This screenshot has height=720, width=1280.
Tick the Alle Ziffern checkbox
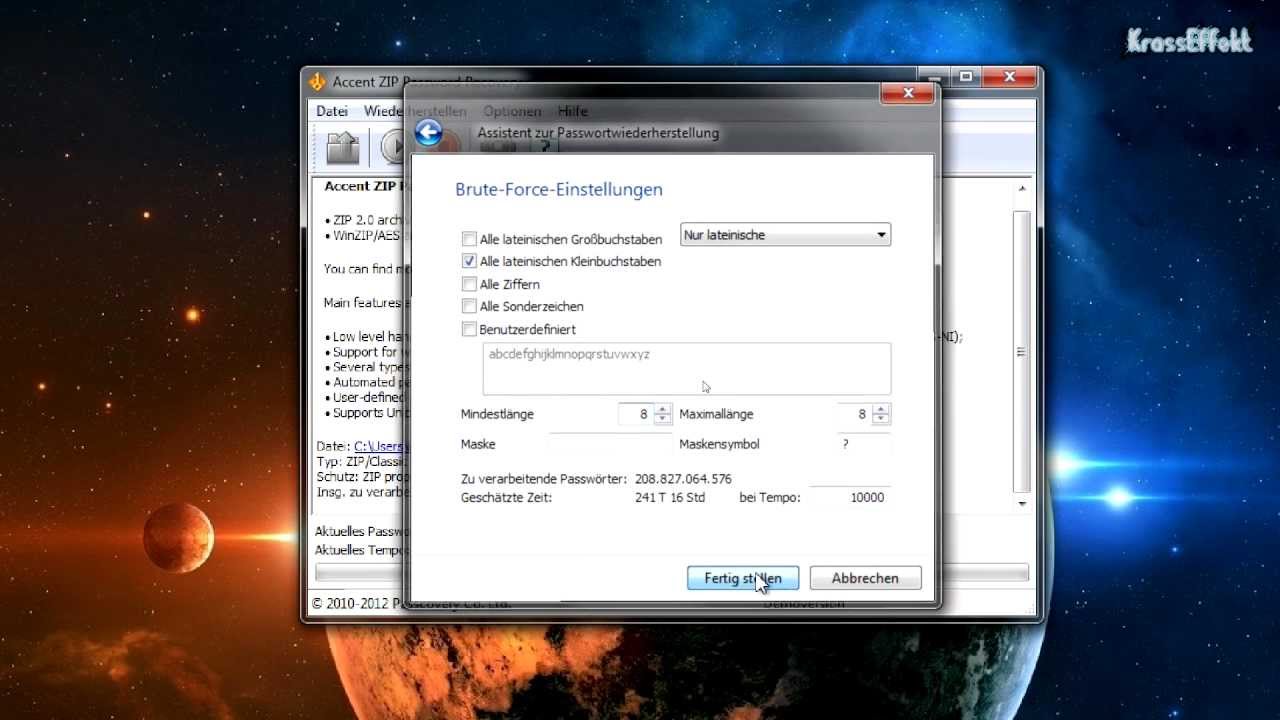469,284
